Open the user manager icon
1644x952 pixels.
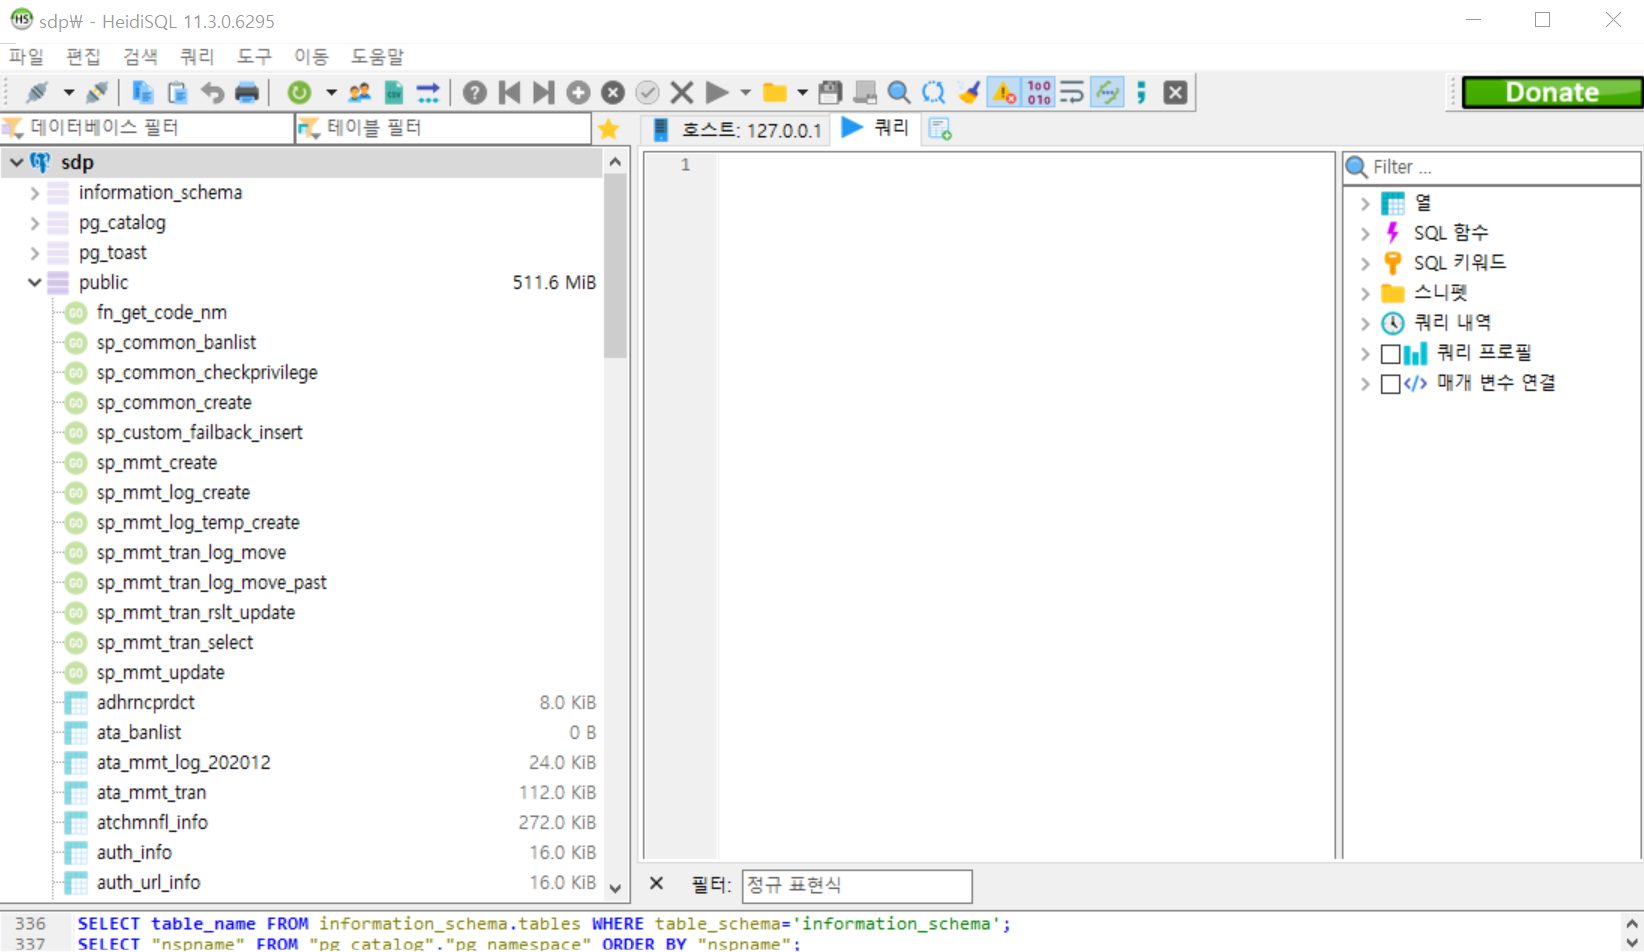[x=360, y=93]
